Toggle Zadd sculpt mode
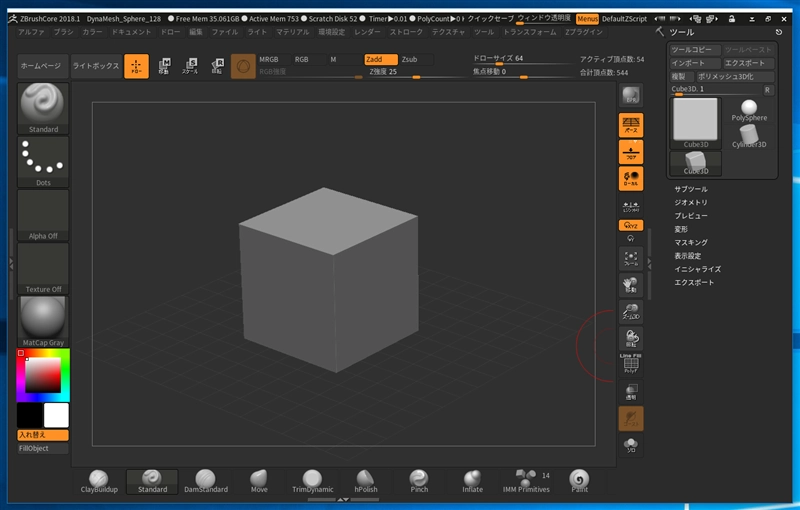Screen dimensions: 800x510 click(381, 60)
